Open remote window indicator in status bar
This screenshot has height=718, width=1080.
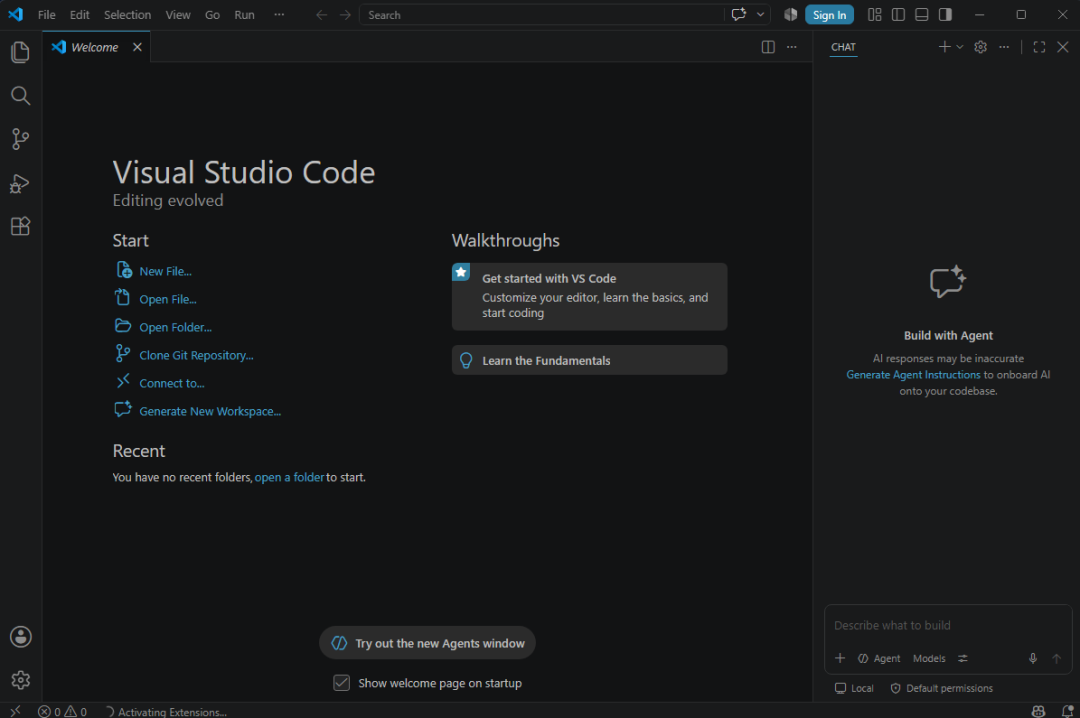[x=15, y=711]
